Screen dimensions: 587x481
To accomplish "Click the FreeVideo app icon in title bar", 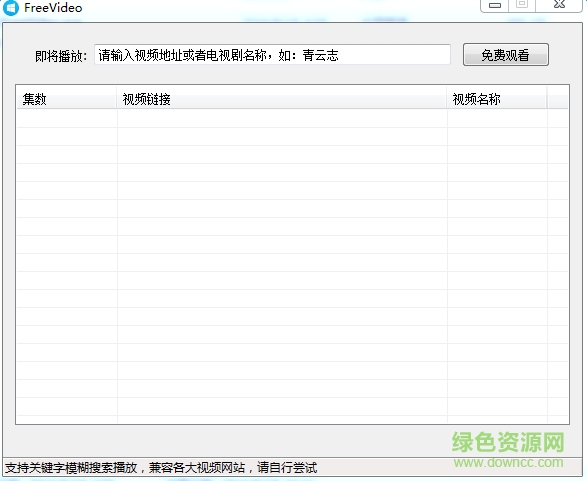I will pyautogui.click(x=10, y=7).
